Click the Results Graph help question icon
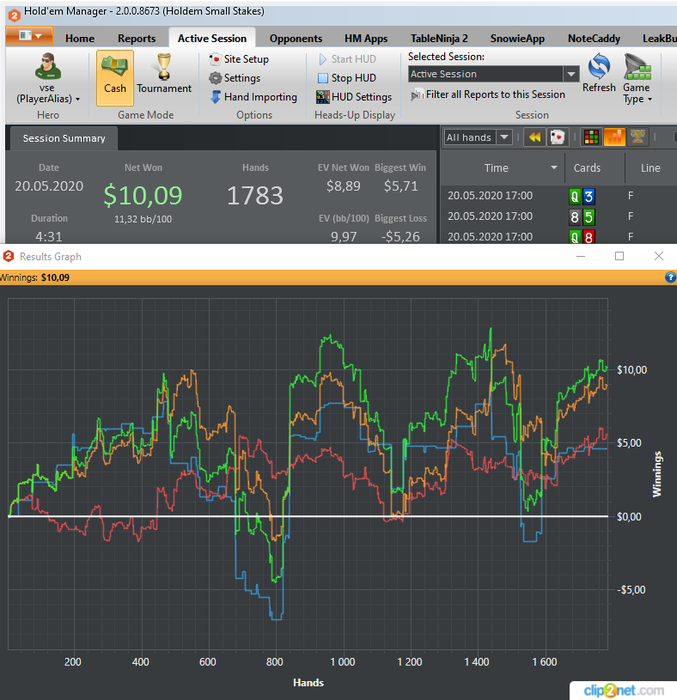 click(x=670, y=278)
